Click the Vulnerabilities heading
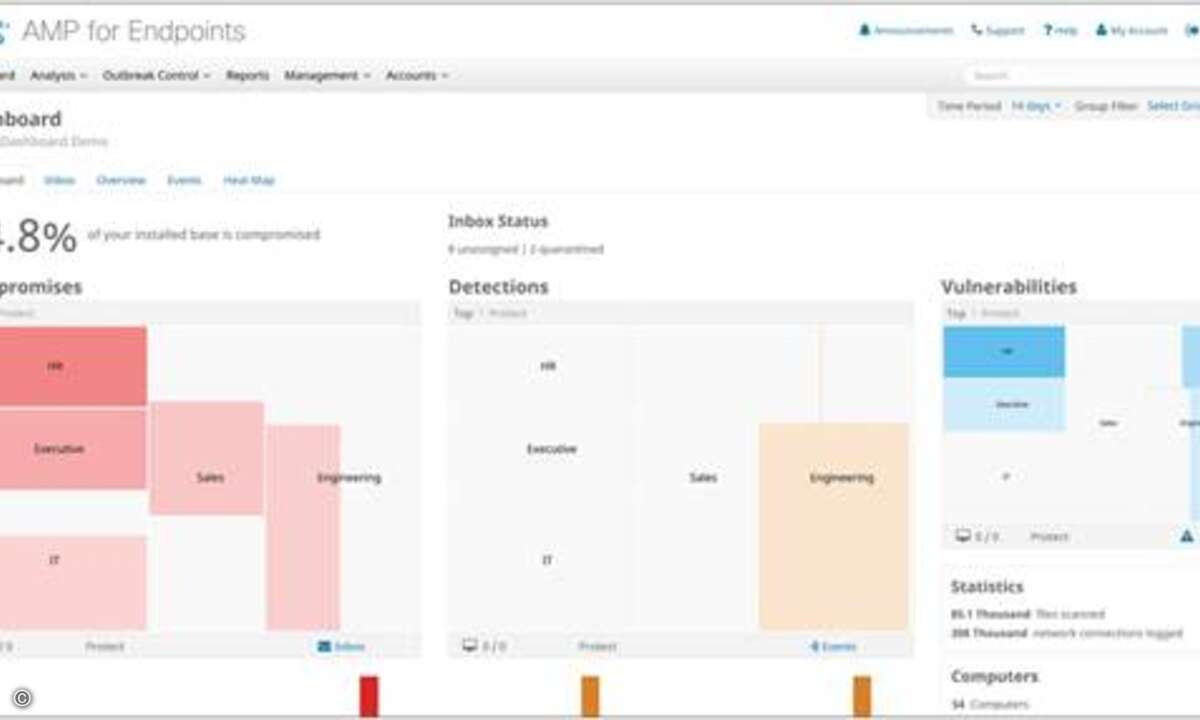 pos(1009,287)
